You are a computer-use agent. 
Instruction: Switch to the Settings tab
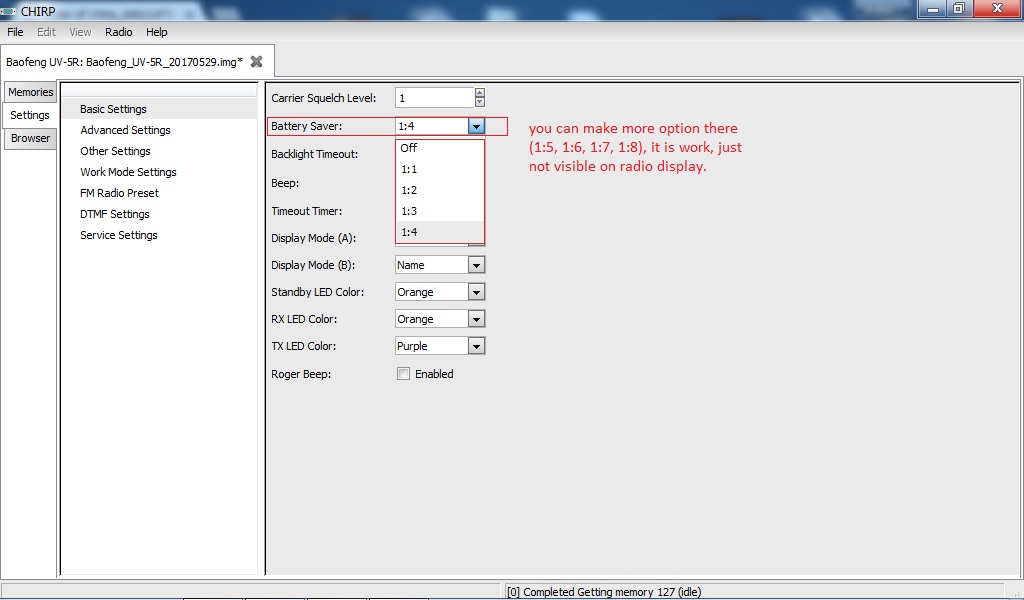29,115
